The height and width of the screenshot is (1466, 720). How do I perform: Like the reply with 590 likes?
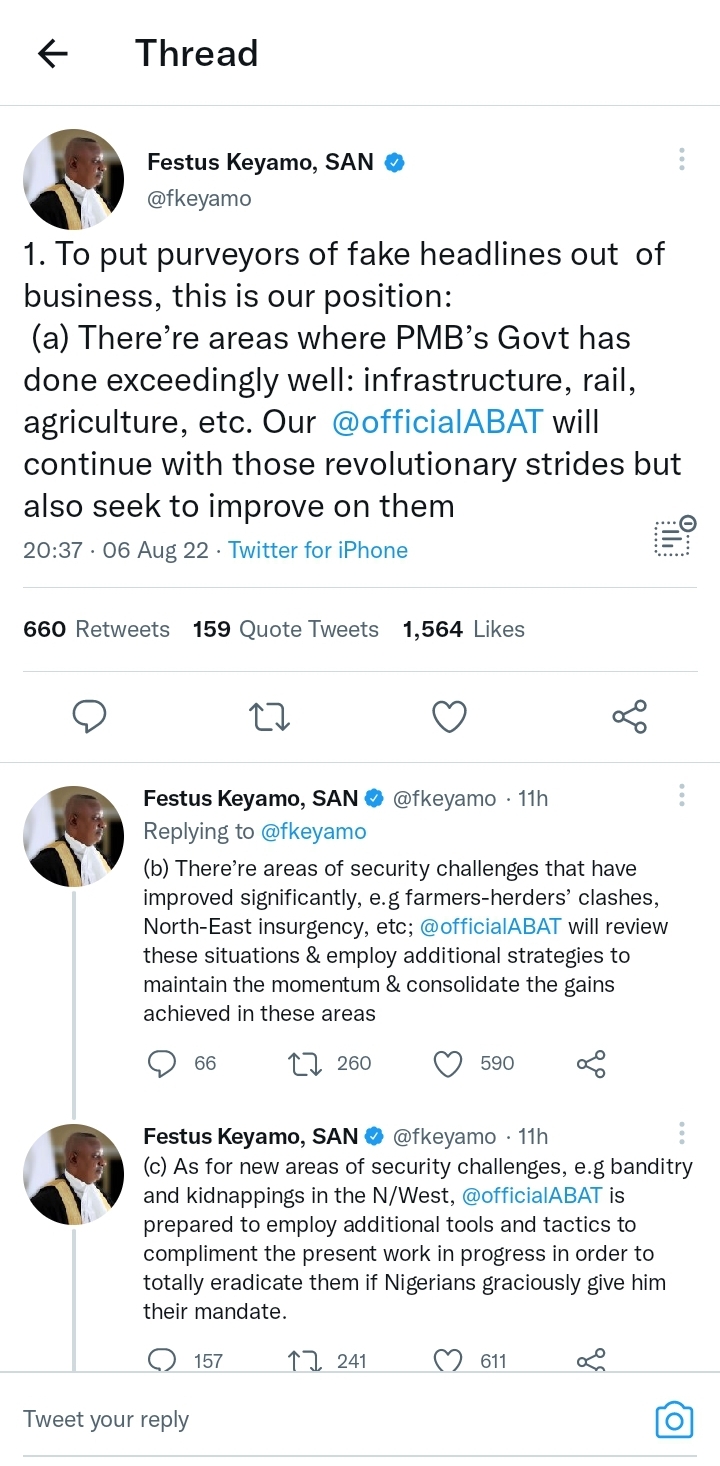448,1063
